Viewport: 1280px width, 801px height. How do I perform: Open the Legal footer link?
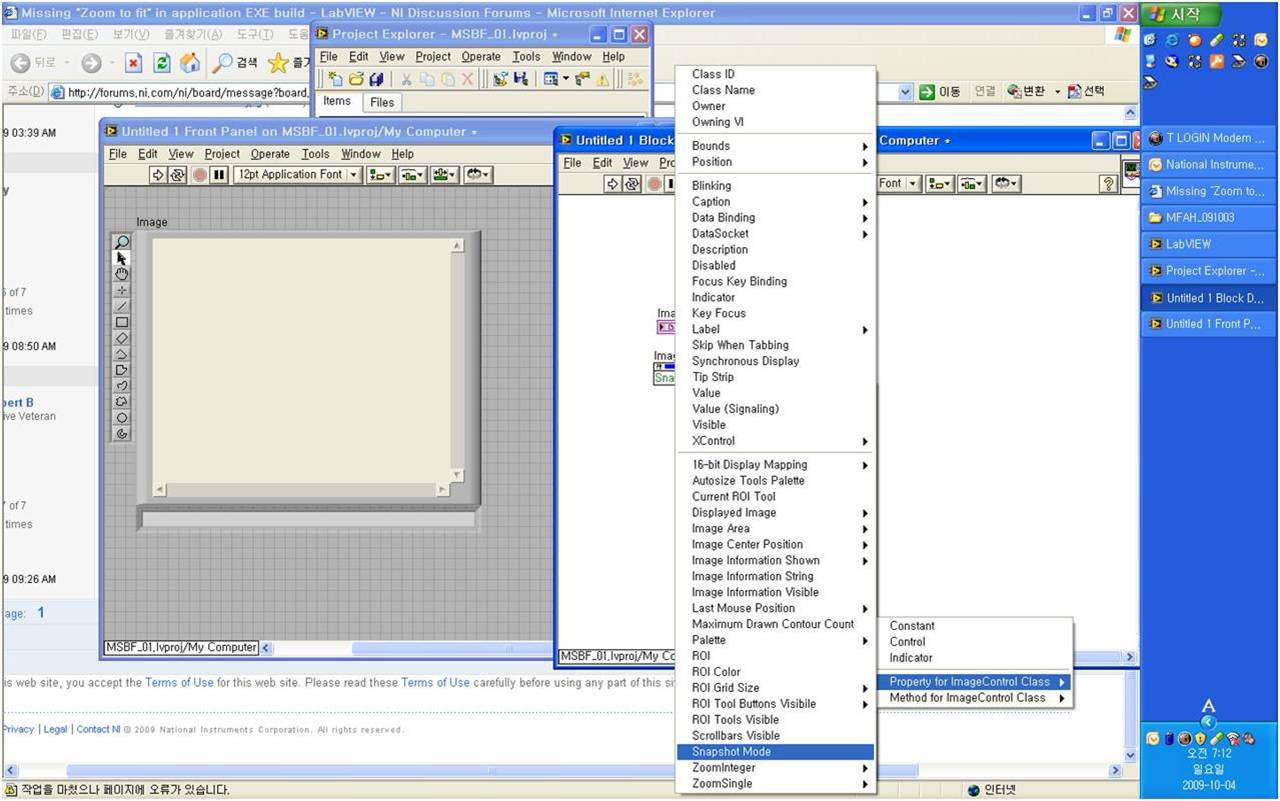click(x=56, y=730)
